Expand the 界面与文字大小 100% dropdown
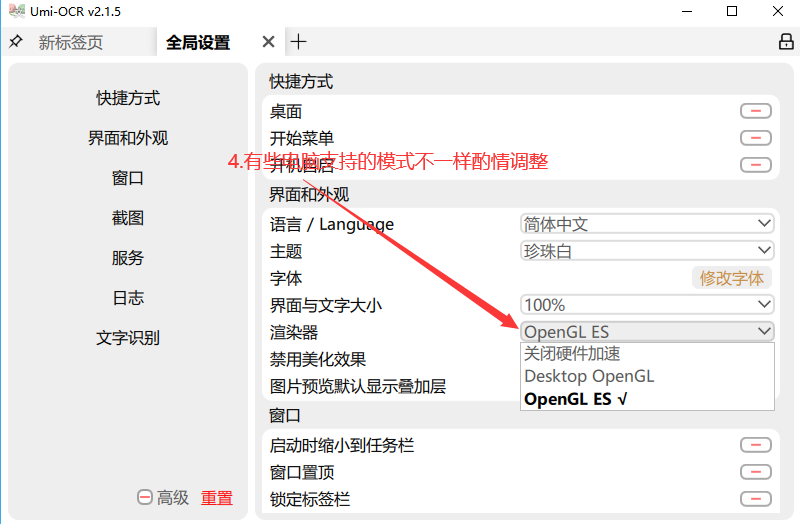This screenshot has height=524, width=800. (x=647, y=305)
